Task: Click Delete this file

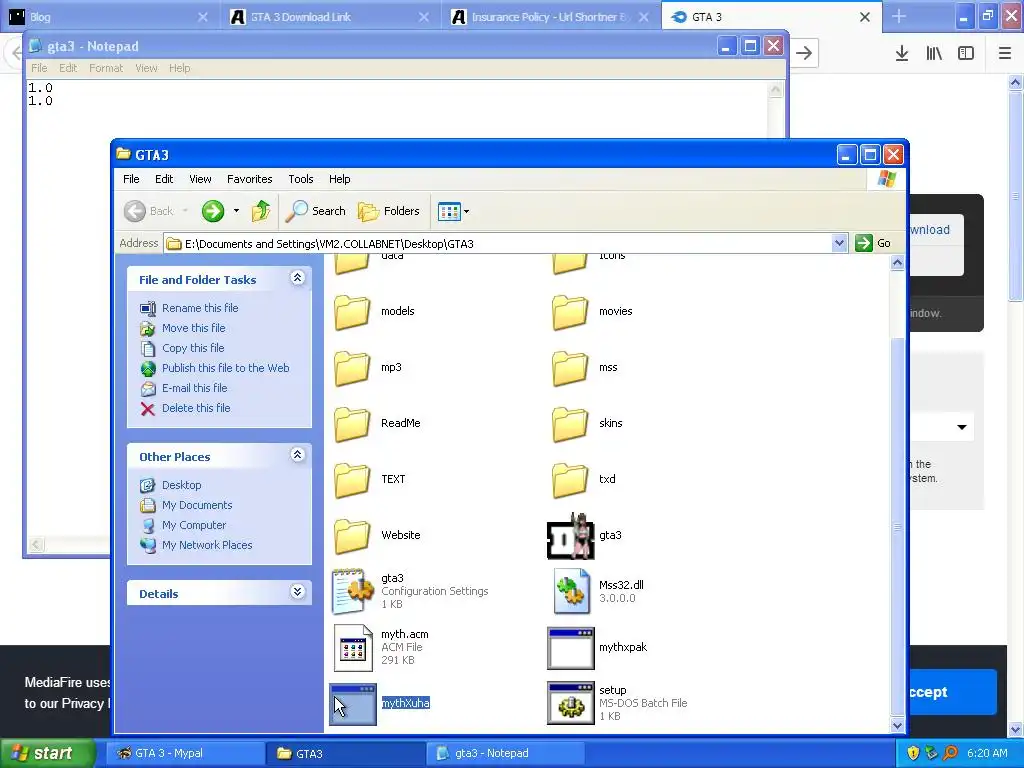Action: (x=196, y=408)
